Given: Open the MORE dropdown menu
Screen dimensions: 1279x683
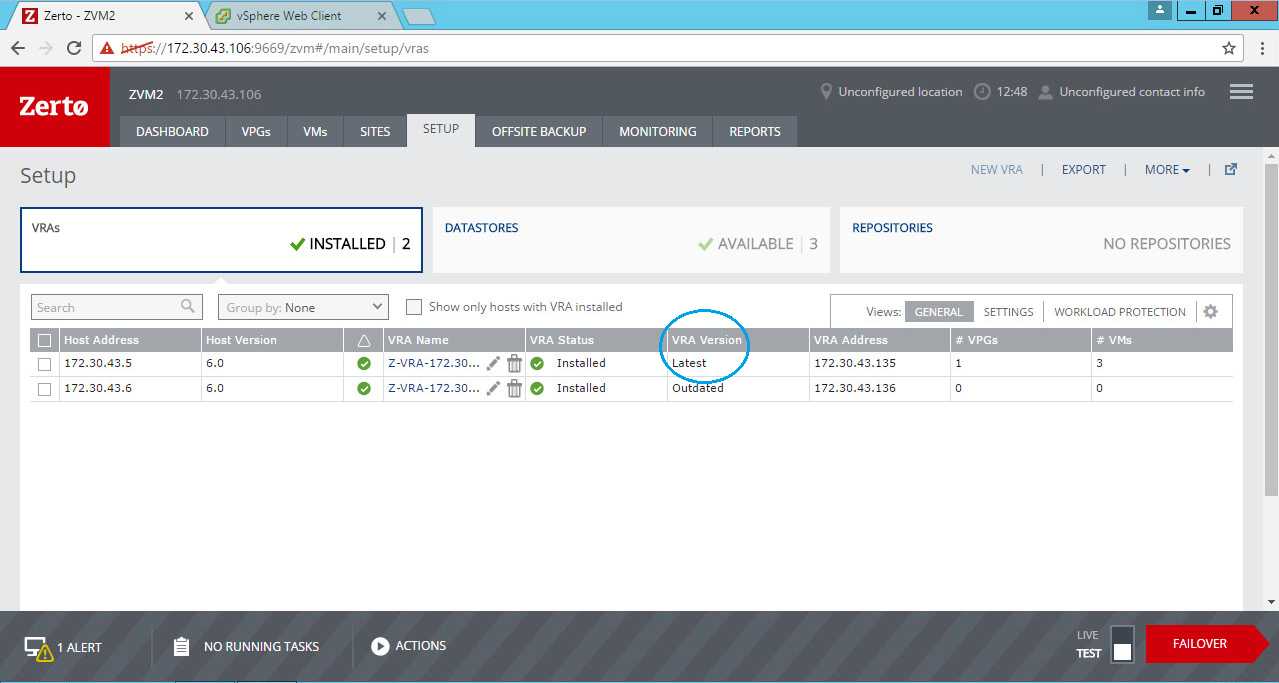Looking at the screenshot, I should [x=1166, y=170].
